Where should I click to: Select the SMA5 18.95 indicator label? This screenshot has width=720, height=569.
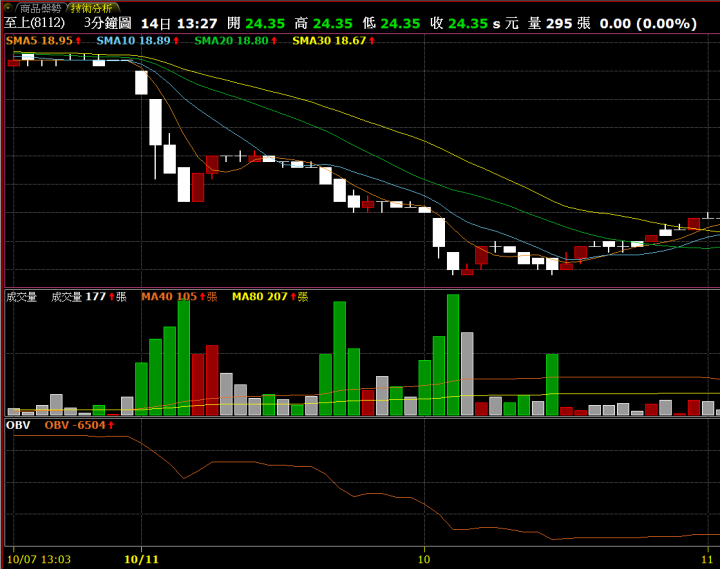coord(44,41)
